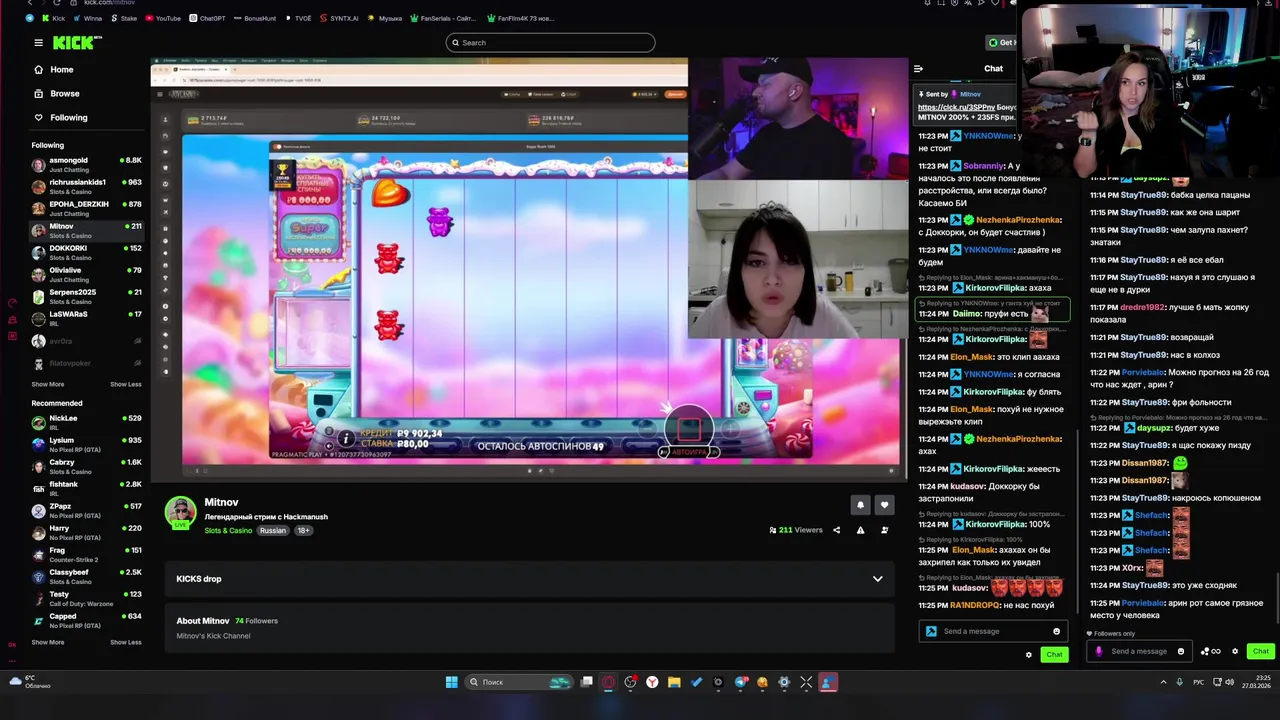Toggle notifications bell for Mitnov

click(x=860, y=505)
